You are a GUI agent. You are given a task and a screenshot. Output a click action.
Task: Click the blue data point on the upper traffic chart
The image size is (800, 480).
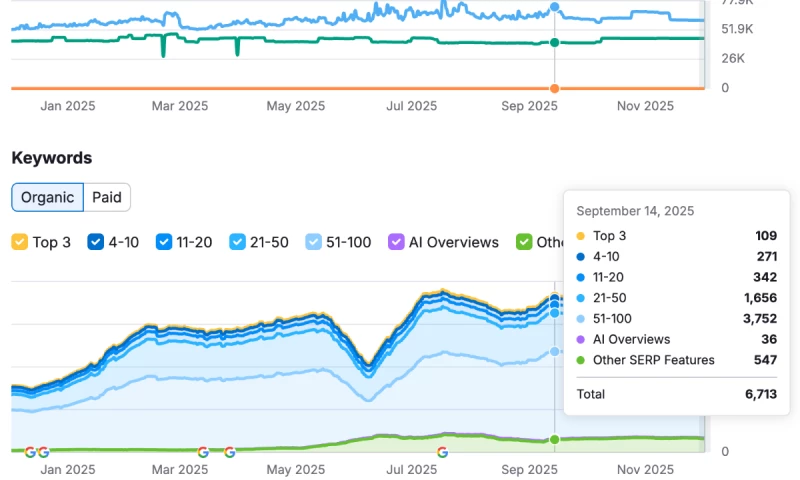click(x=555, y=8)
